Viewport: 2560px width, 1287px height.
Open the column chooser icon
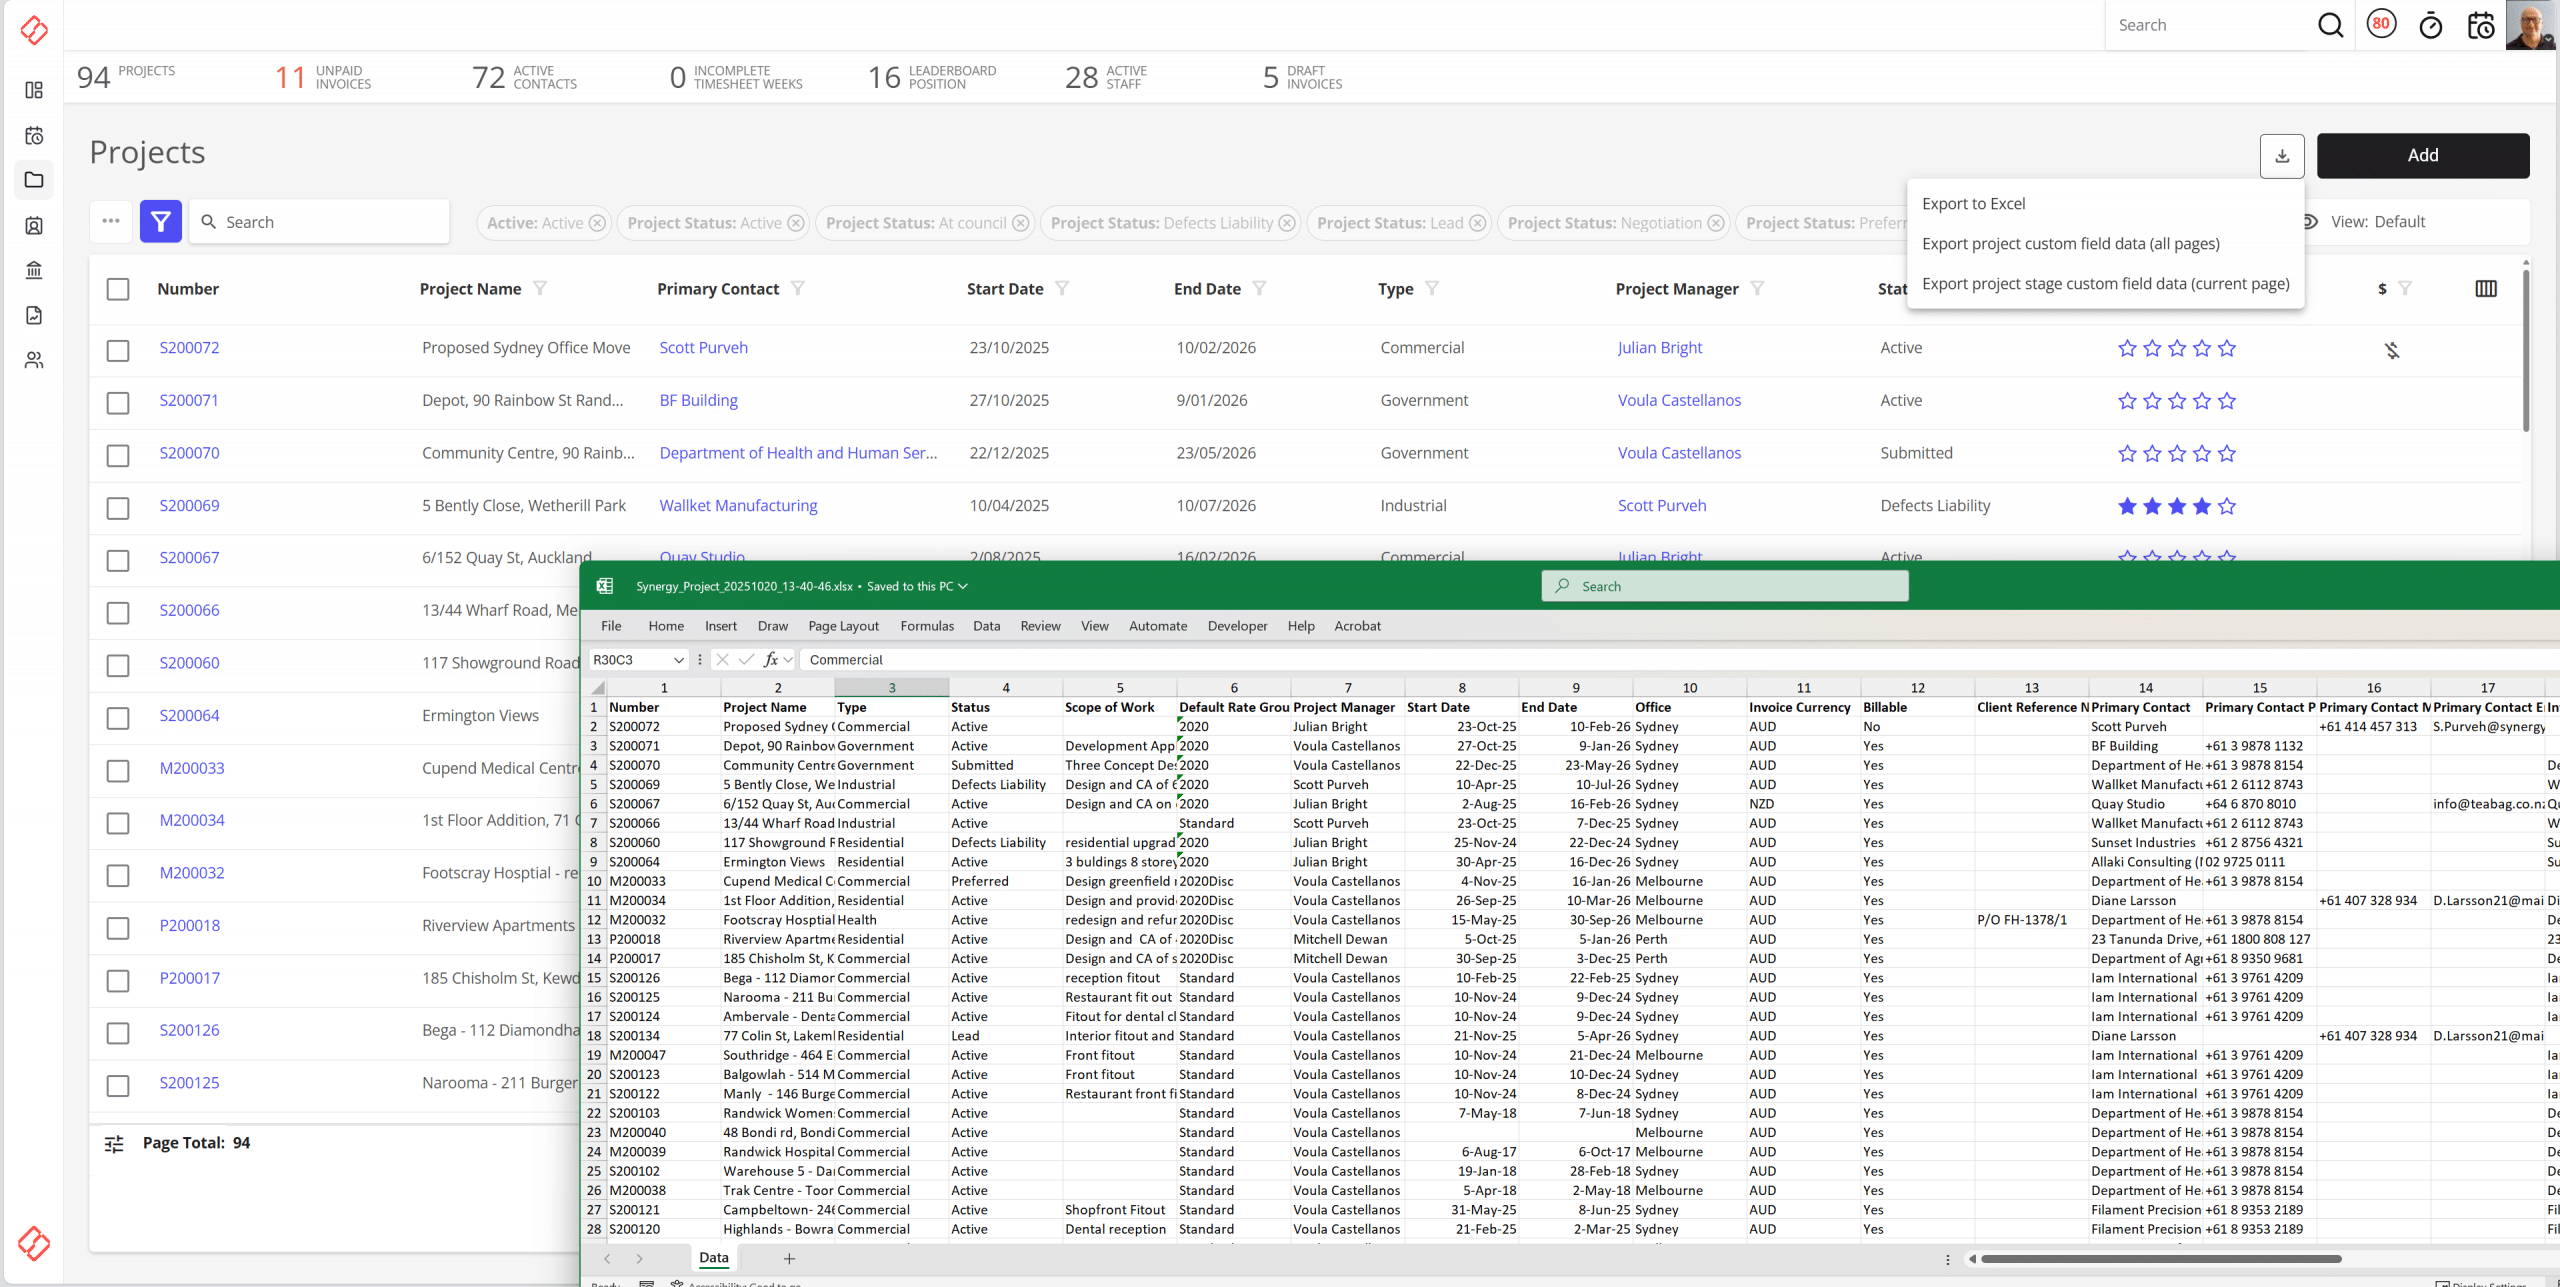2485,289
